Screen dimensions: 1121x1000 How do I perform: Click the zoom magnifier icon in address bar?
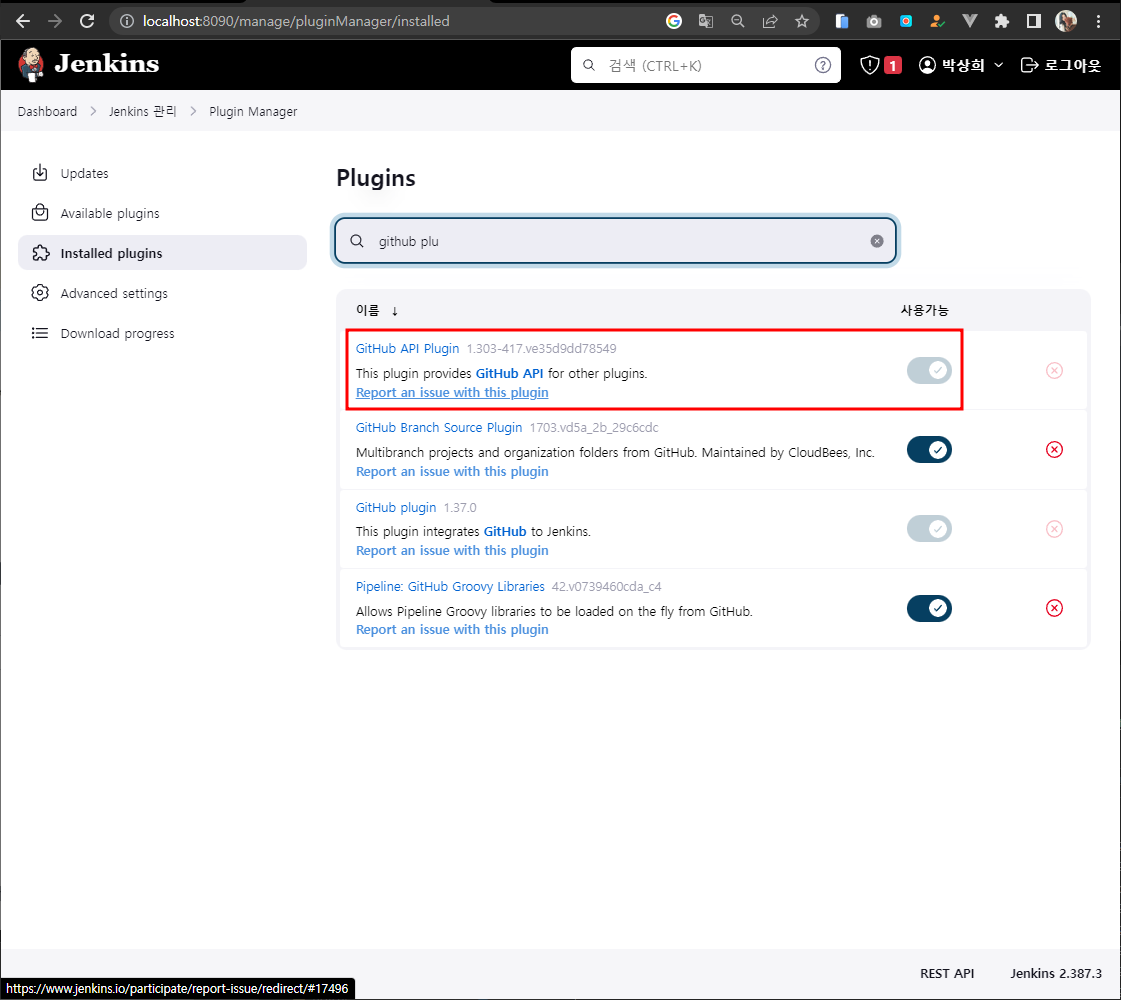coord(738,21)
